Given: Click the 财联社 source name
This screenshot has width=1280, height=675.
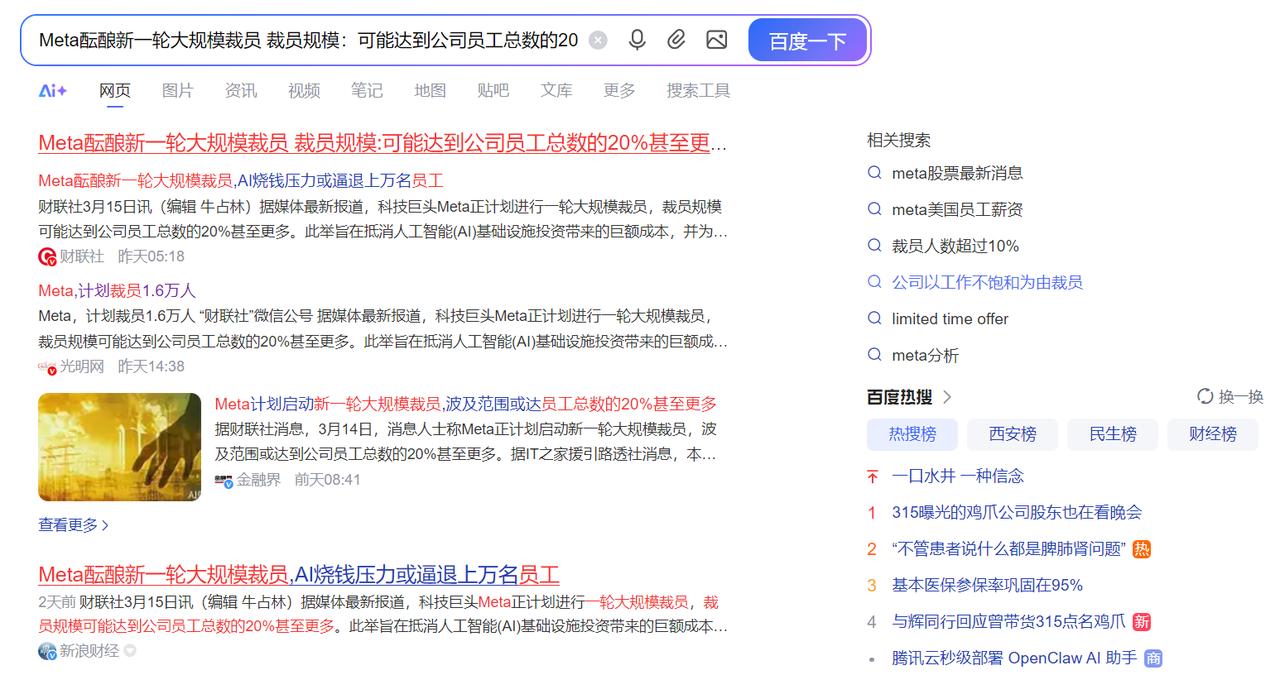Looking at the screenshot, I should click(x=81, y=256).
